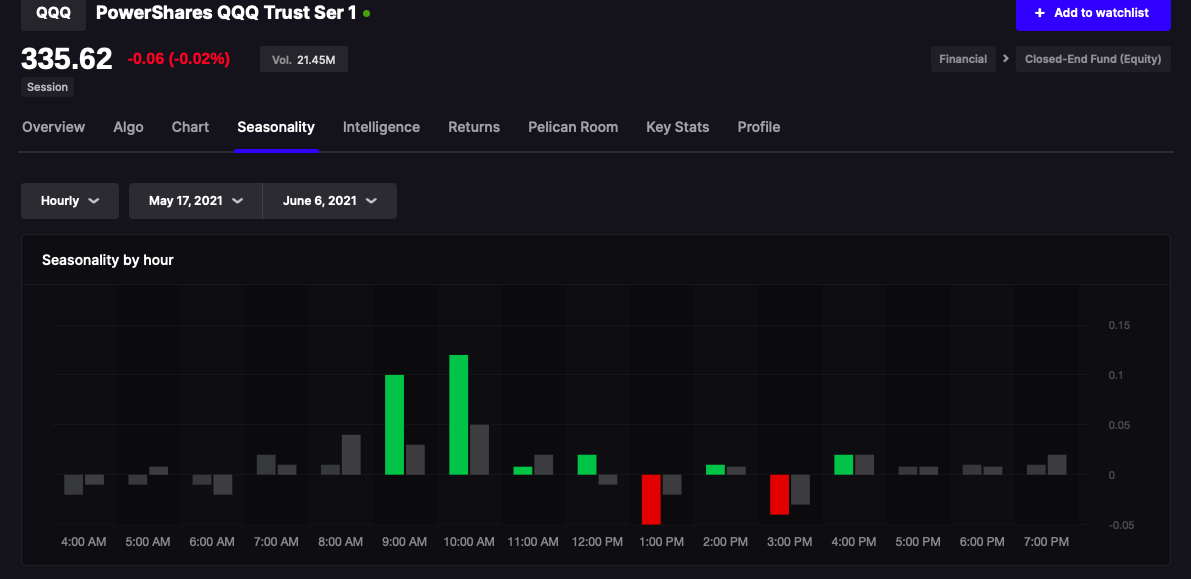Click the 12:00 PM axis label
Screen dimensions: 1191x579
[597, 542]
